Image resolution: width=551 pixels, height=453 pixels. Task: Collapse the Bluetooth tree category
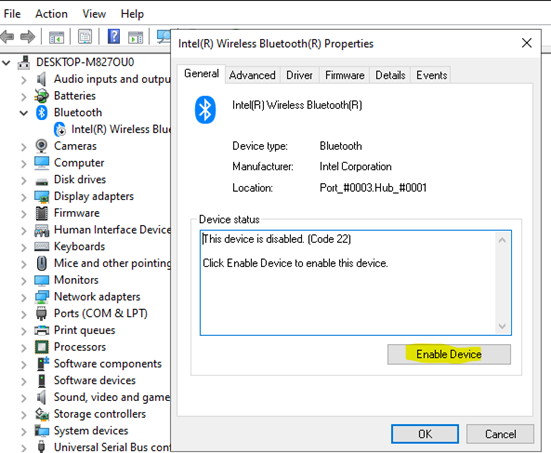click(24, 113)
